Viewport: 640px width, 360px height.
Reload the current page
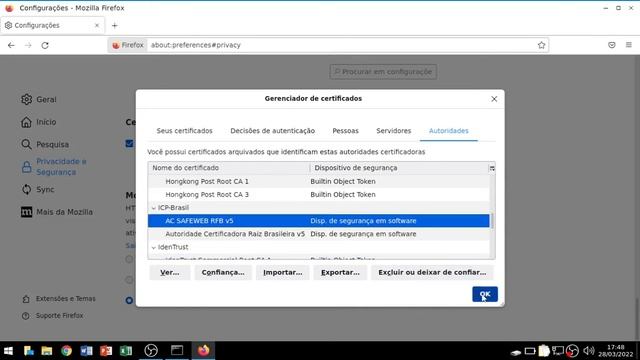point(45,45)
